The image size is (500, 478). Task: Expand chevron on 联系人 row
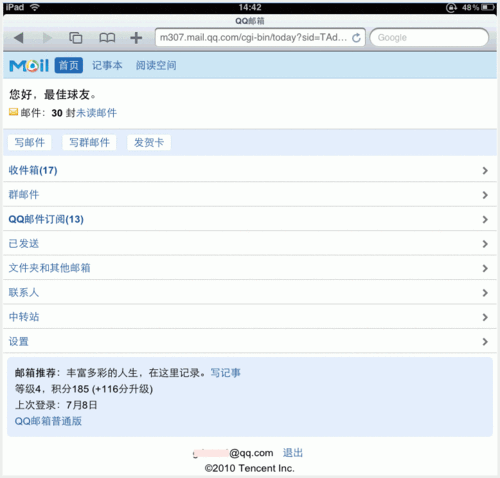(x=485, y=293)
